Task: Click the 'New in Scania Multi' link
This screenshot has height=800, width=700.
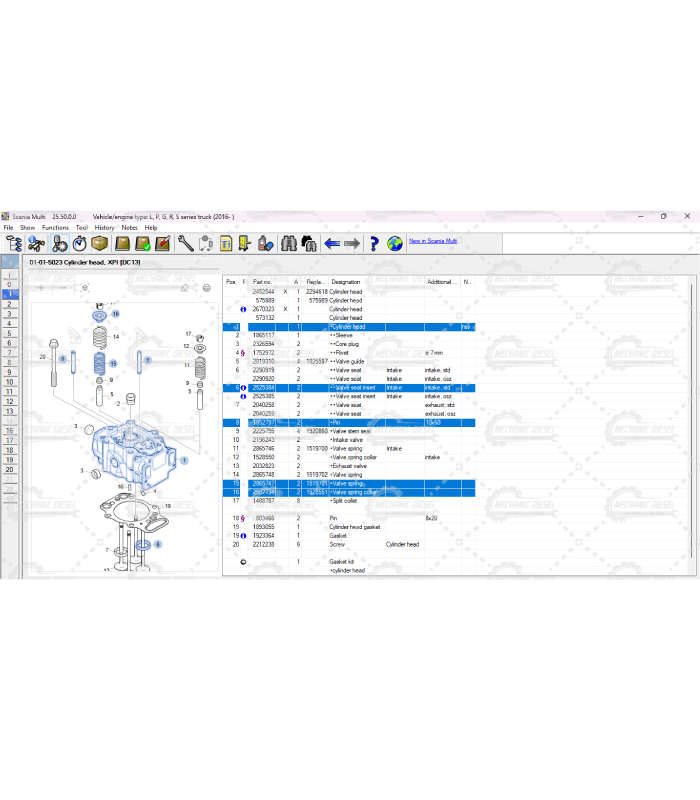Action: [433, 241]
